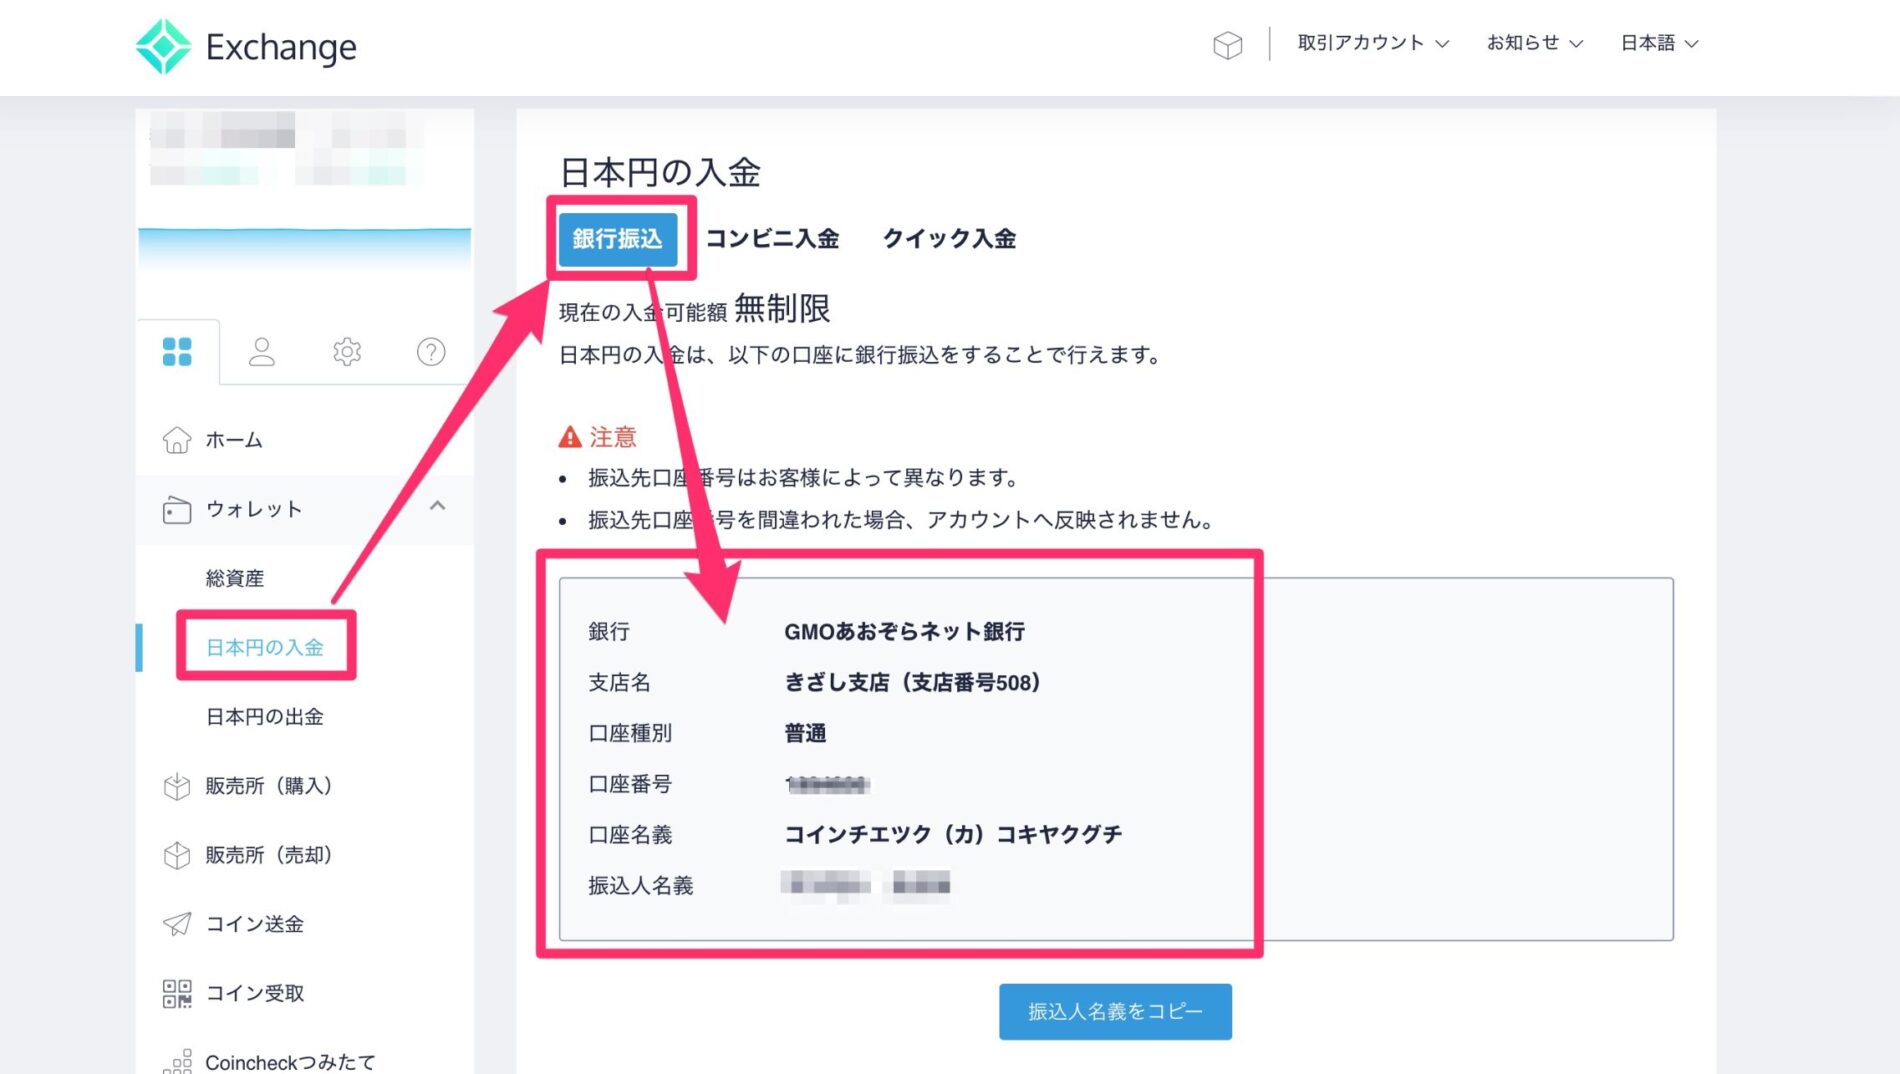Click the Coincheck Exchange logo

point(246,46)
